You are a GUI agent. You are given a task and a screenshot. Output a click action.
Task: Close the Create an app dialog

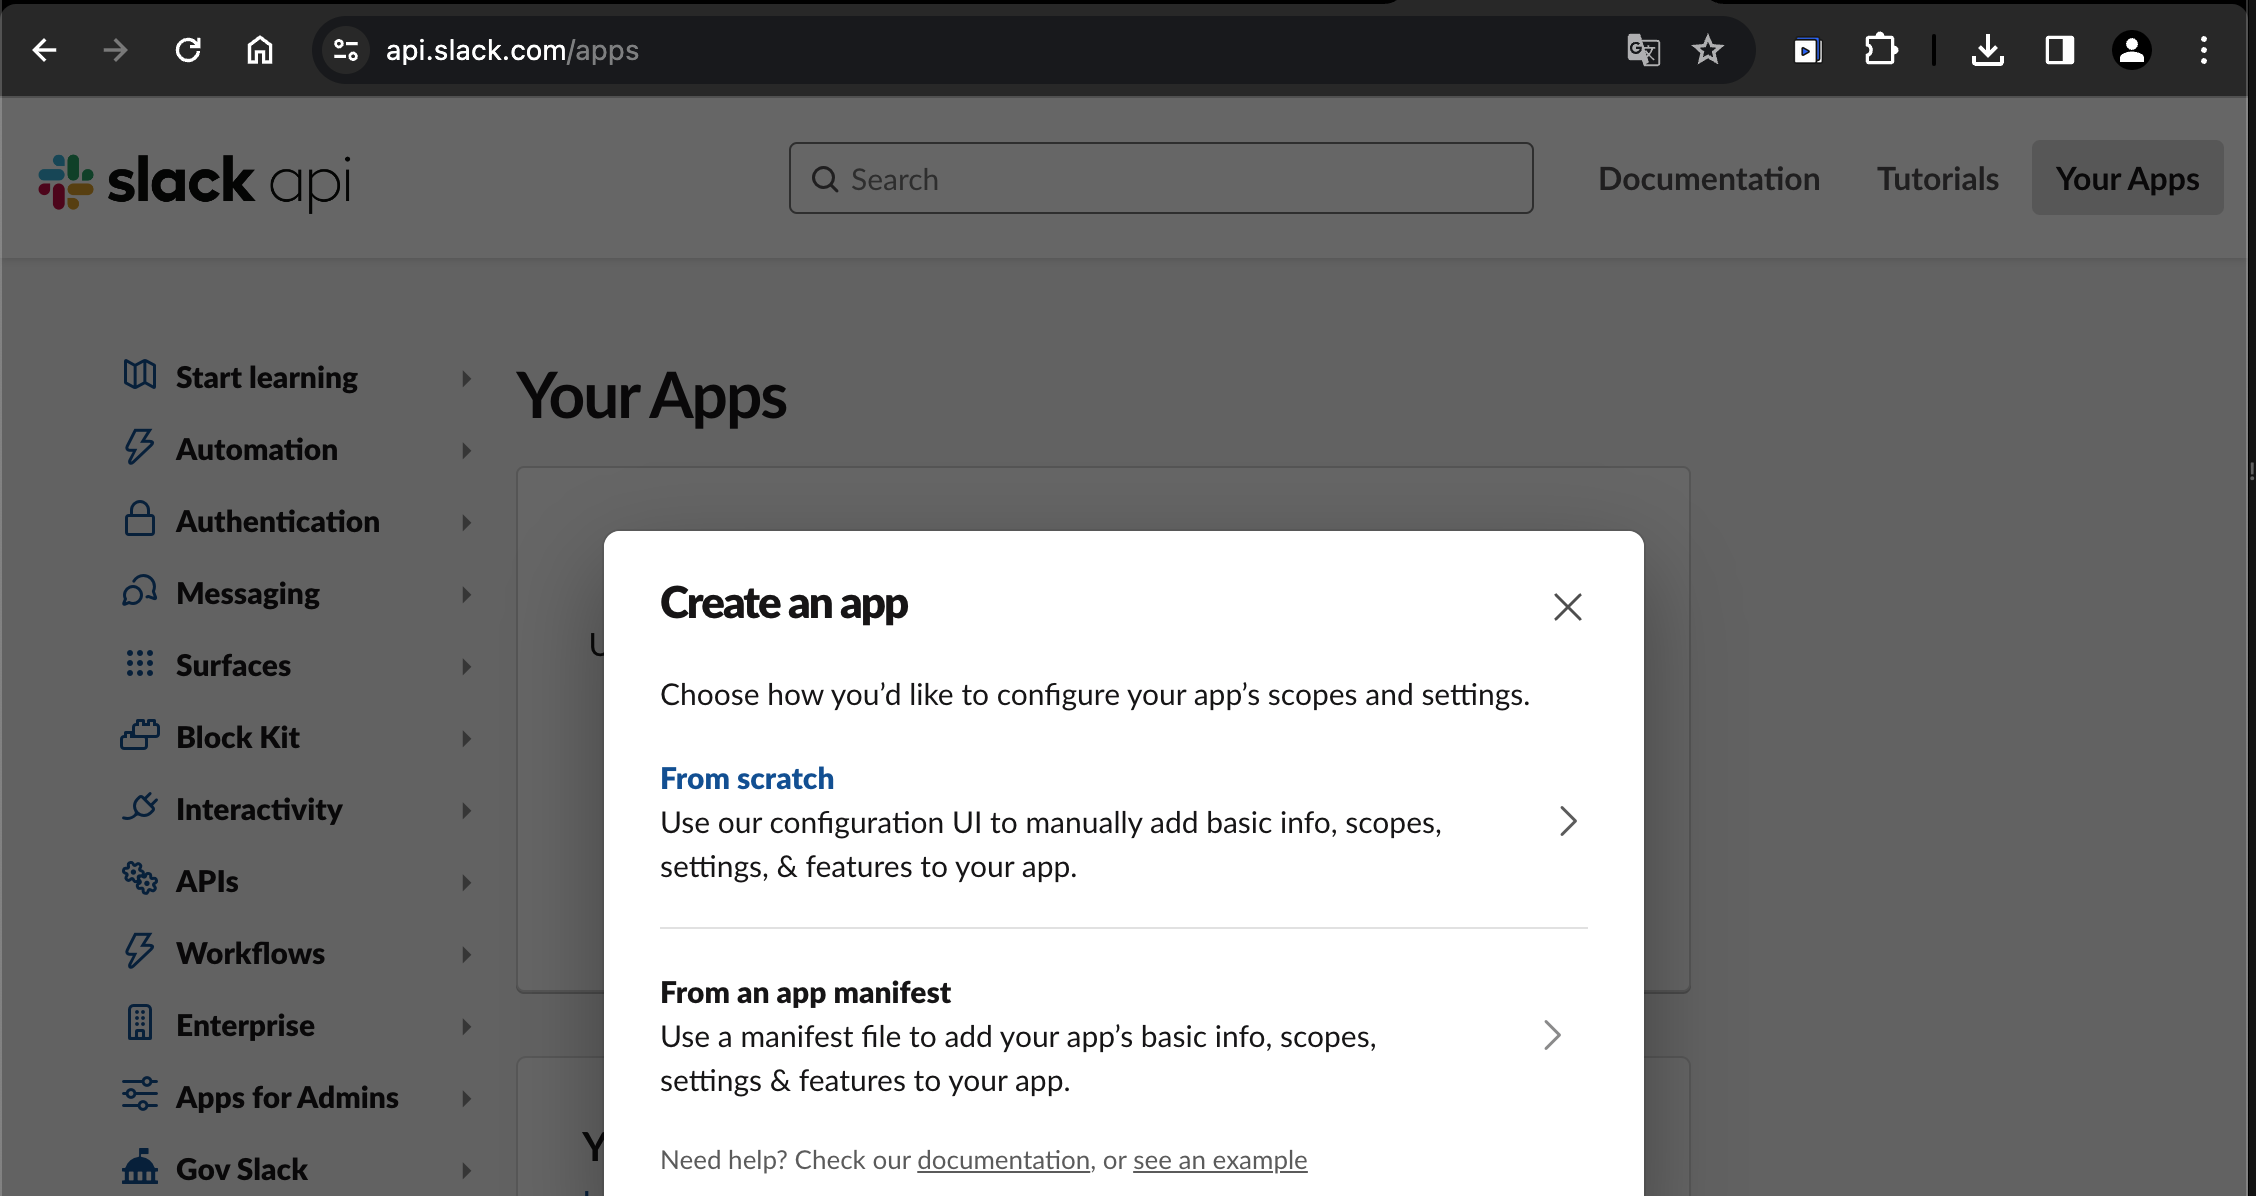(x=1568, y=607)
